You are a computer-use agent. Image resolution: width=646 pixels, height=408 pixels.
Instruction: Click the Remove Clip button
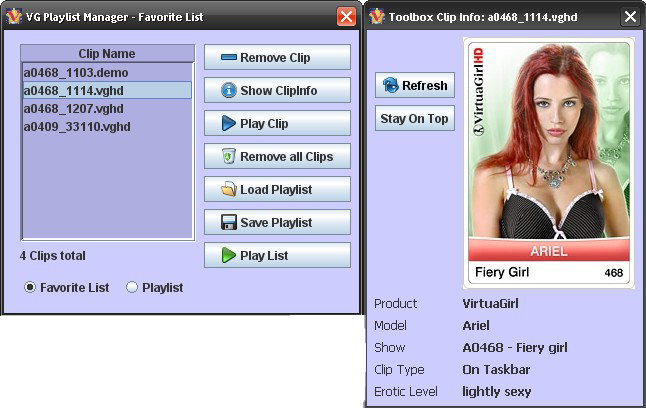tap(277, 58)
